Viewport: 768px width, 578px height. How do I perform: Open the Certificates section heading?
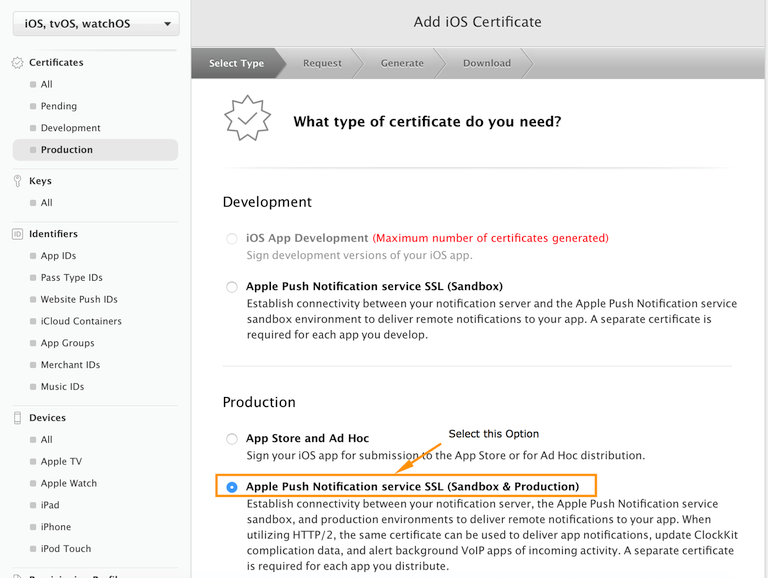56,62
